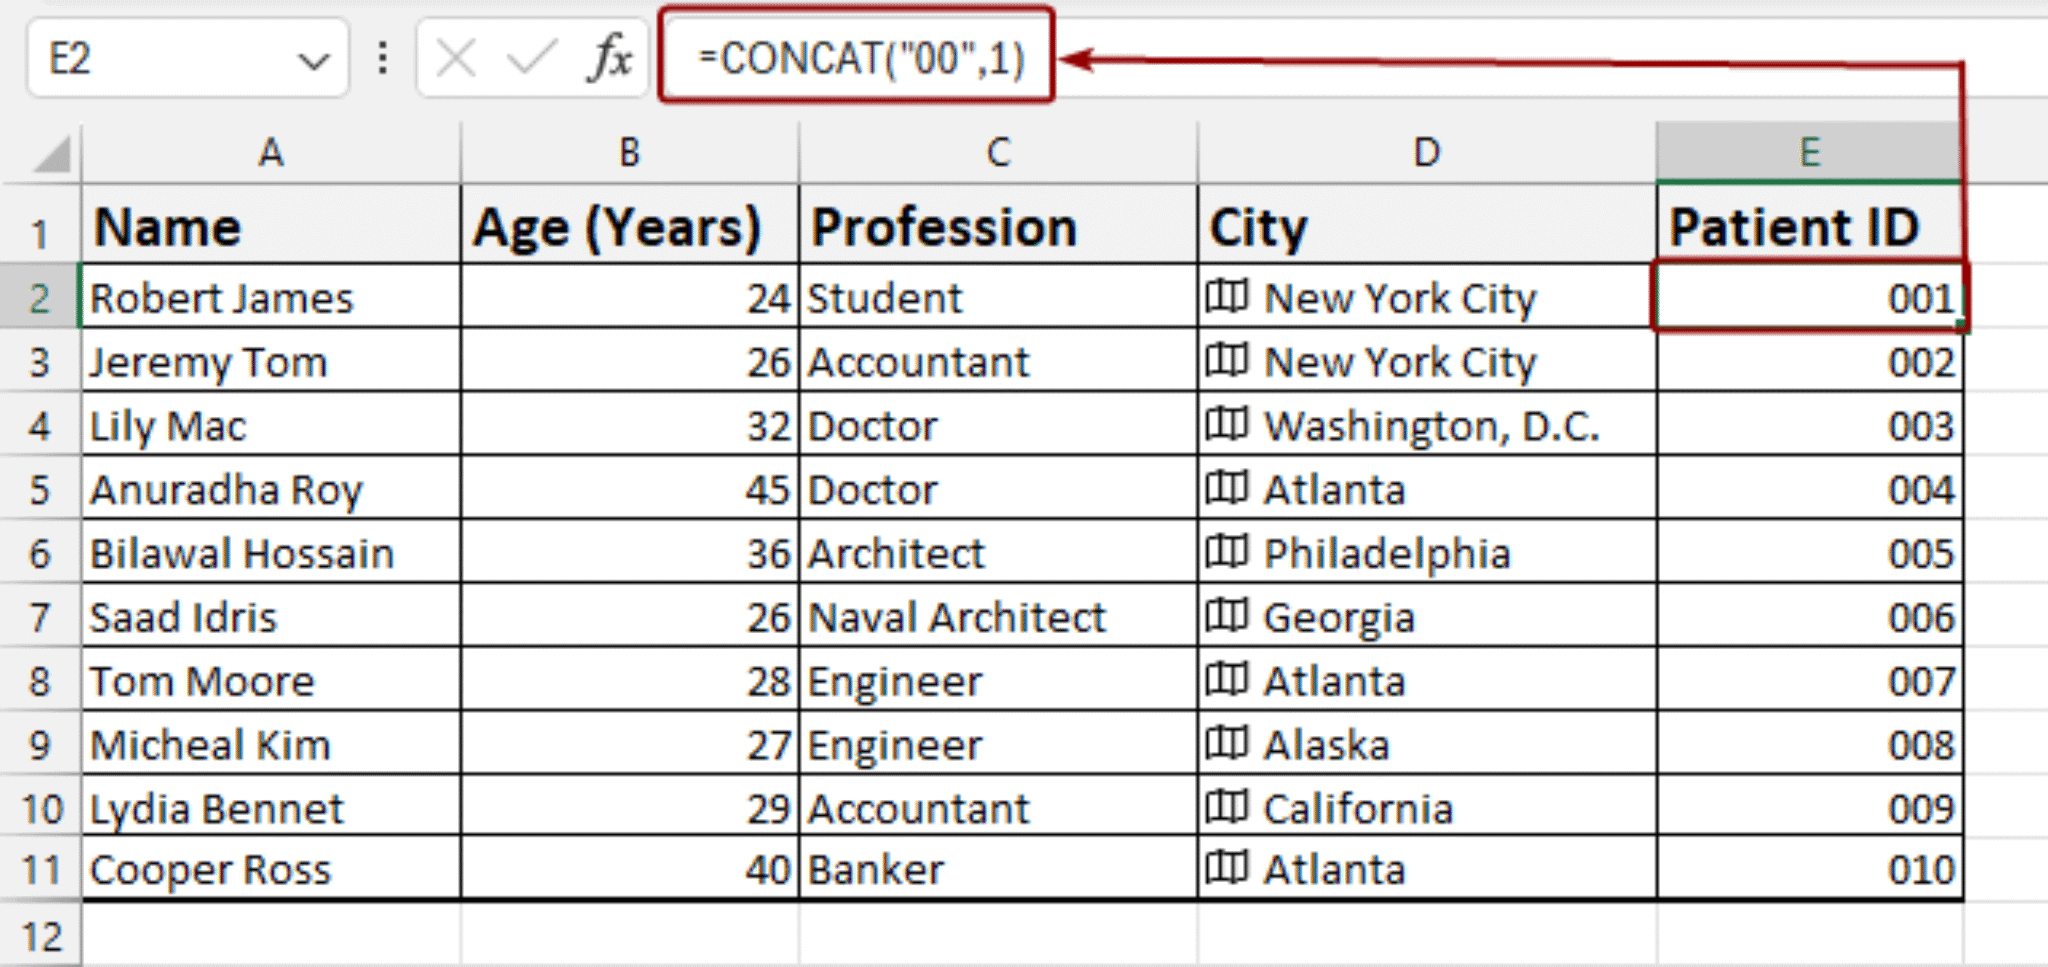Expand the Name Box dropdown arrow
Image resolution: width=2048 pixels, height=967 pixels.
(x=314, y=60)
